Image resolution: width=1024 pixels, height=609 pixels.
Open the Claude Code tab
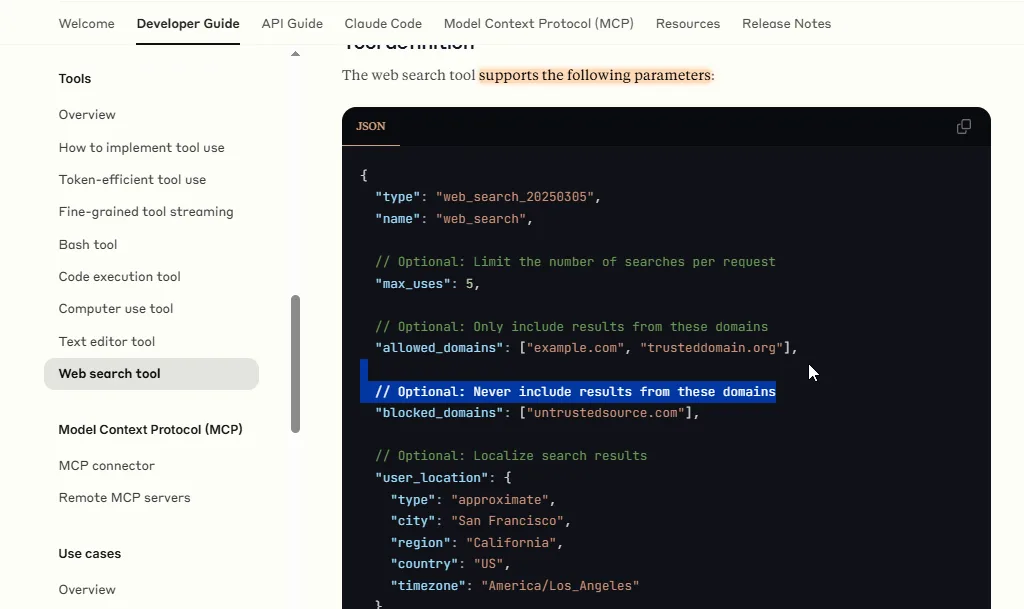click(x=383, y=24)
